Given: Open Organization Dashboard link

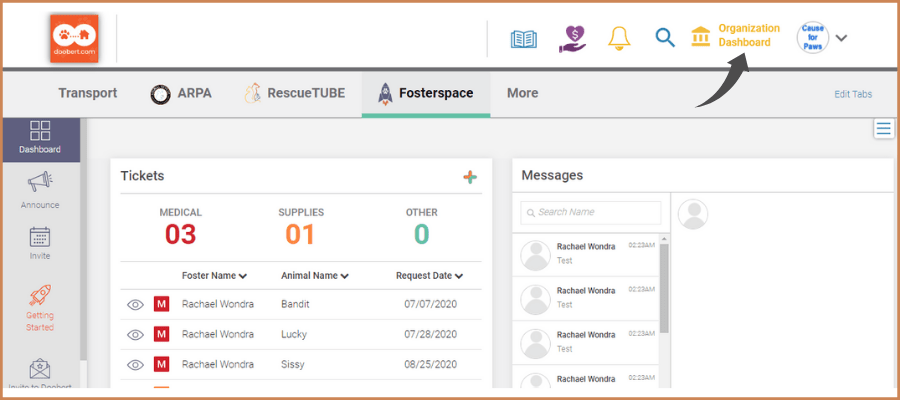Looking at the screenshot, I should [x=749, y=35].
